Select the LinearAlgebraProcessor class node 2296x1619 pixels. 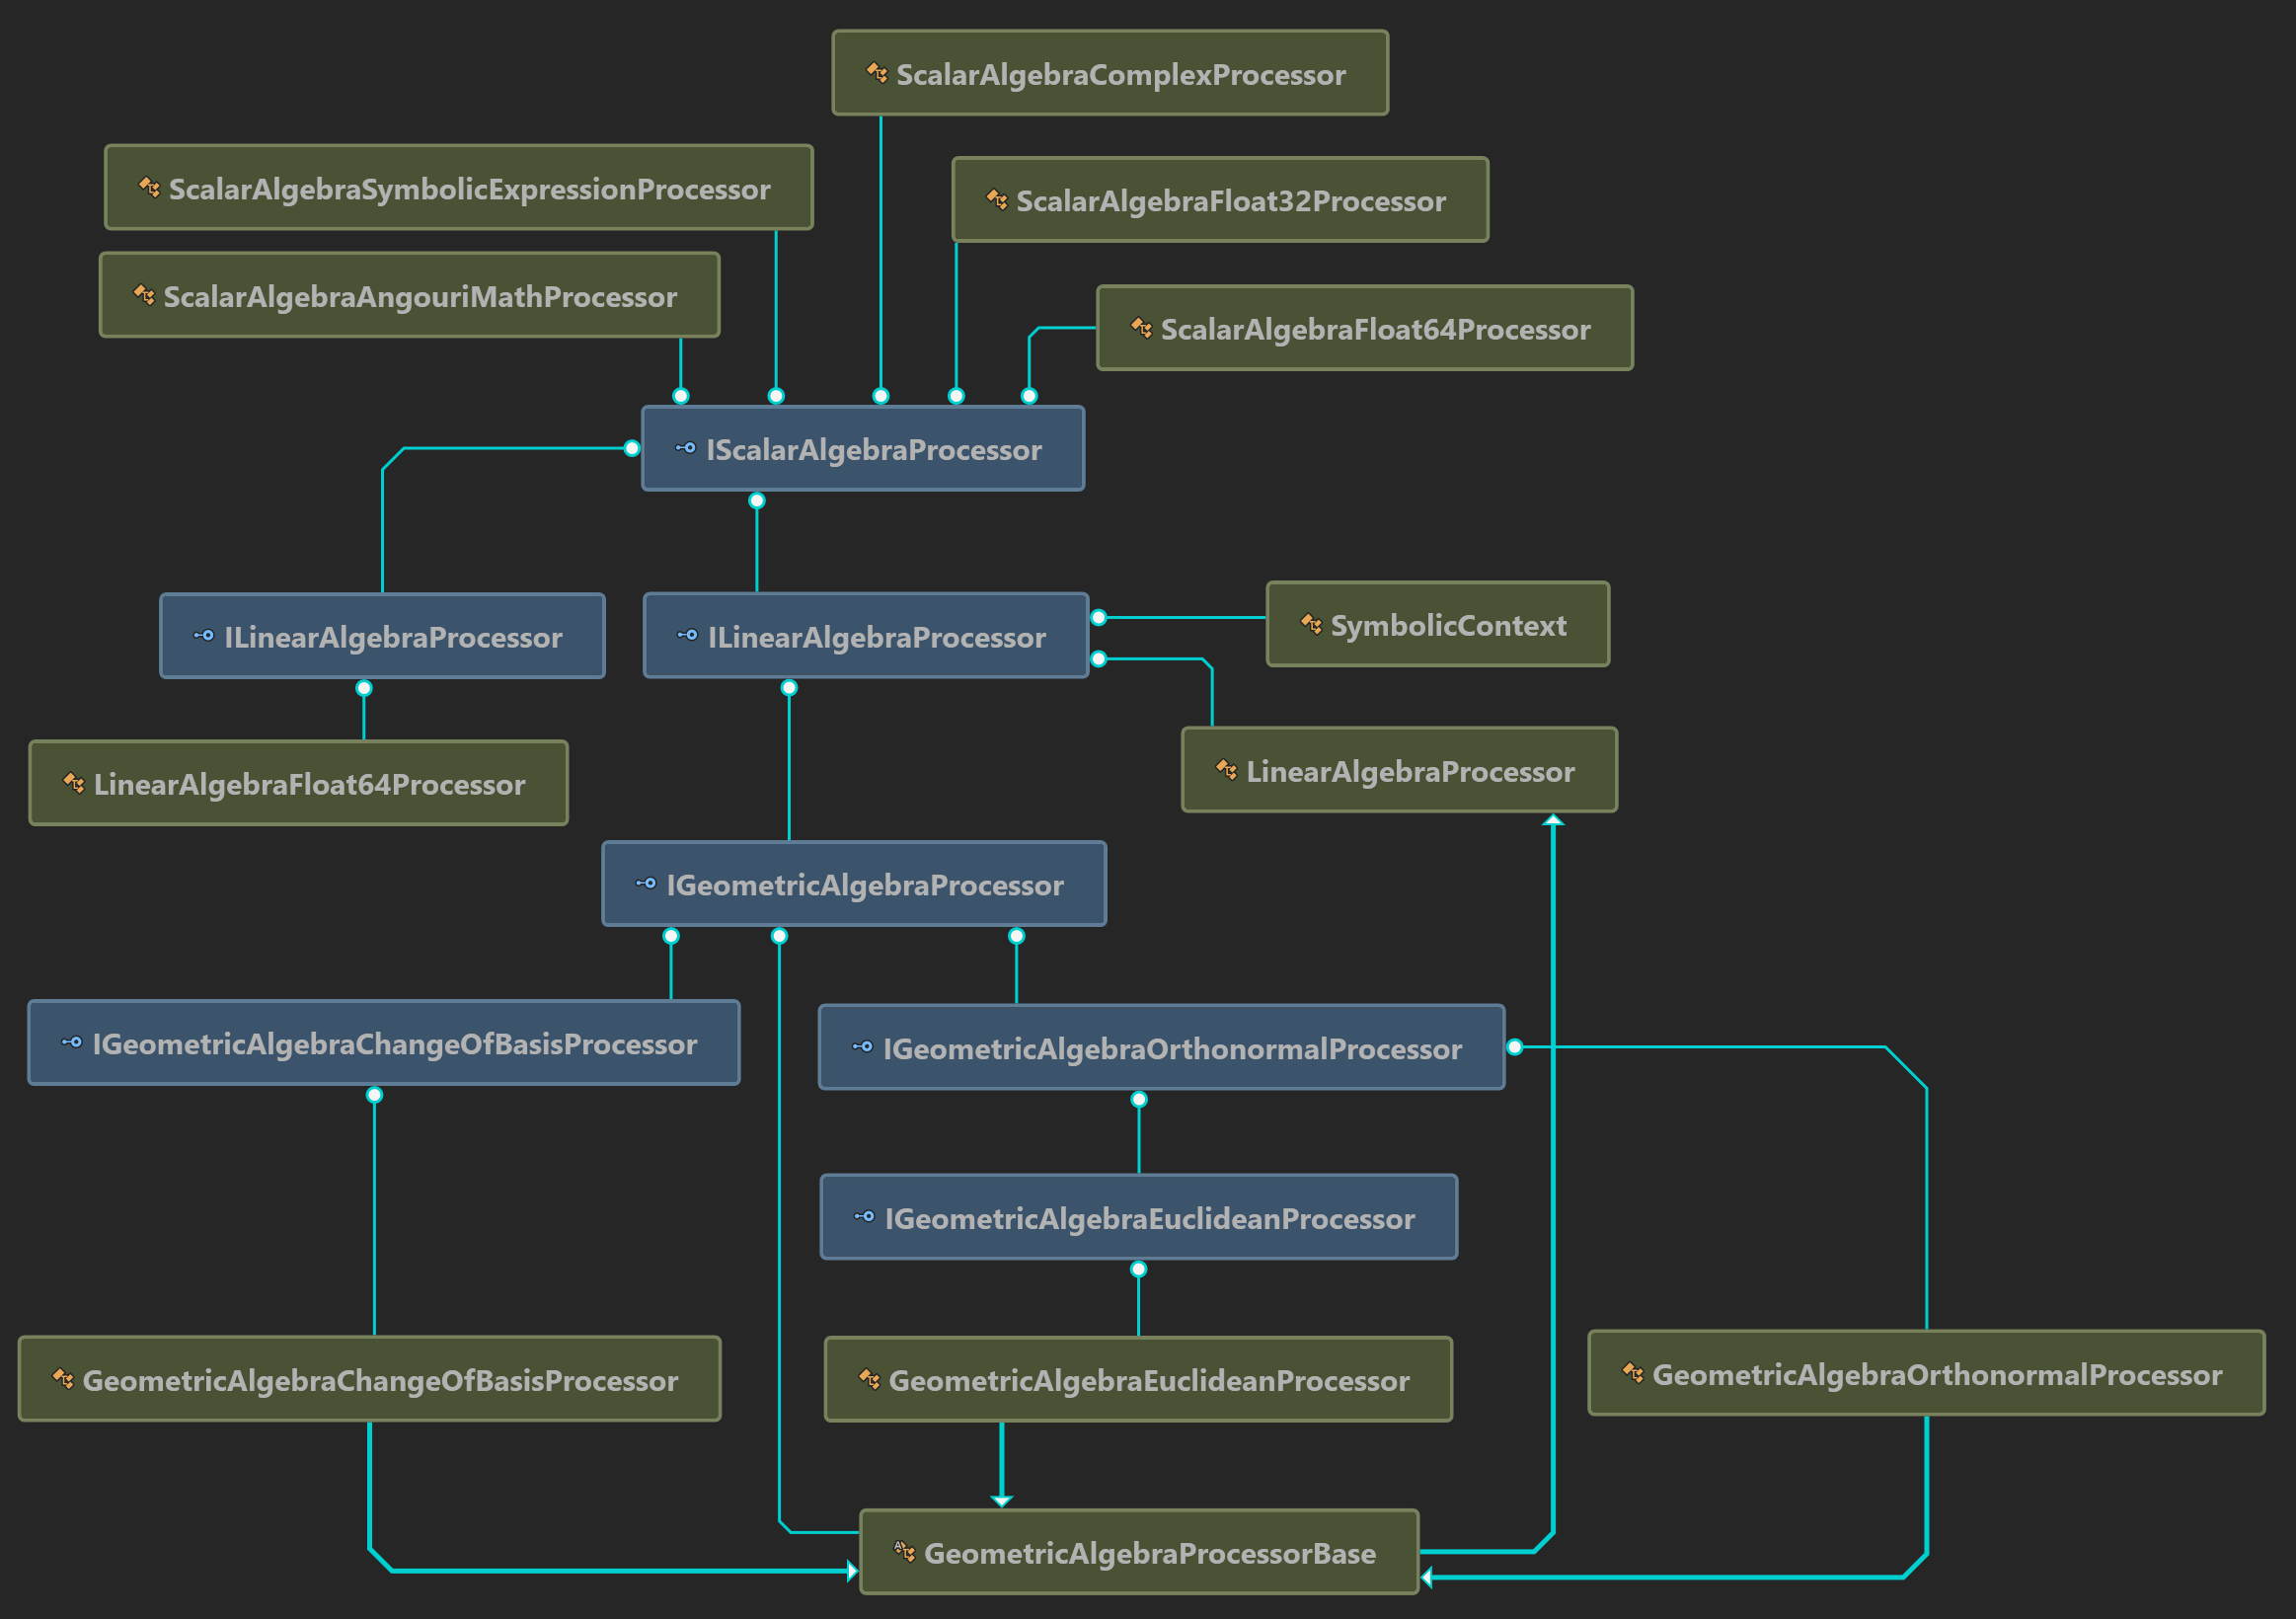1398,770
